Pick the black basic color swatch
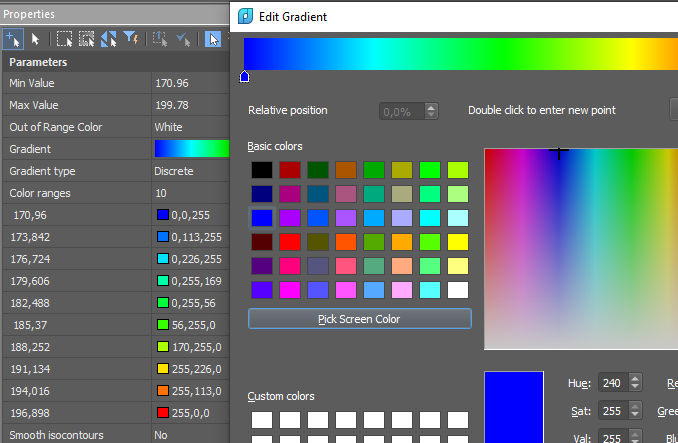 pyautogui.click(x=261, y=170)
